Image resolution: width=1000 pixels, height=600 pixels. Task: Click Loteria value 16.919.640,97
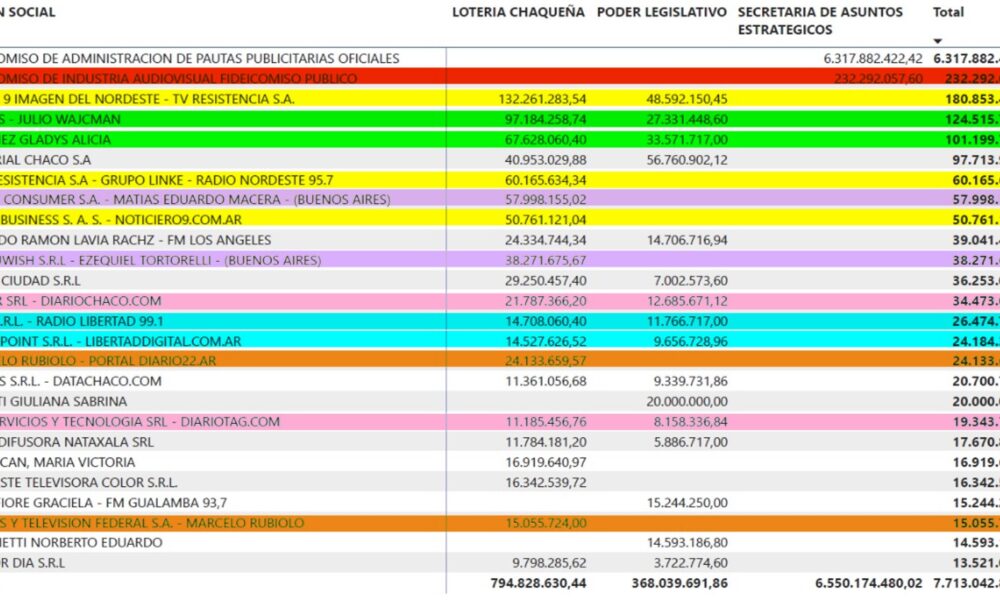[x=545, y=462]
